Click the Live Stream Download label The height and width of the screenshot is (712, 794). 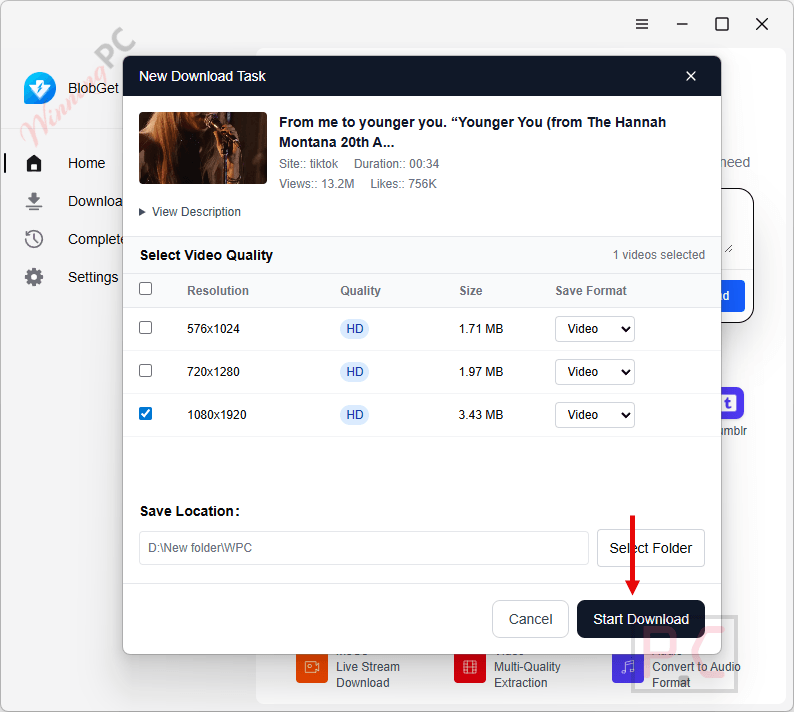coord(368,675)
